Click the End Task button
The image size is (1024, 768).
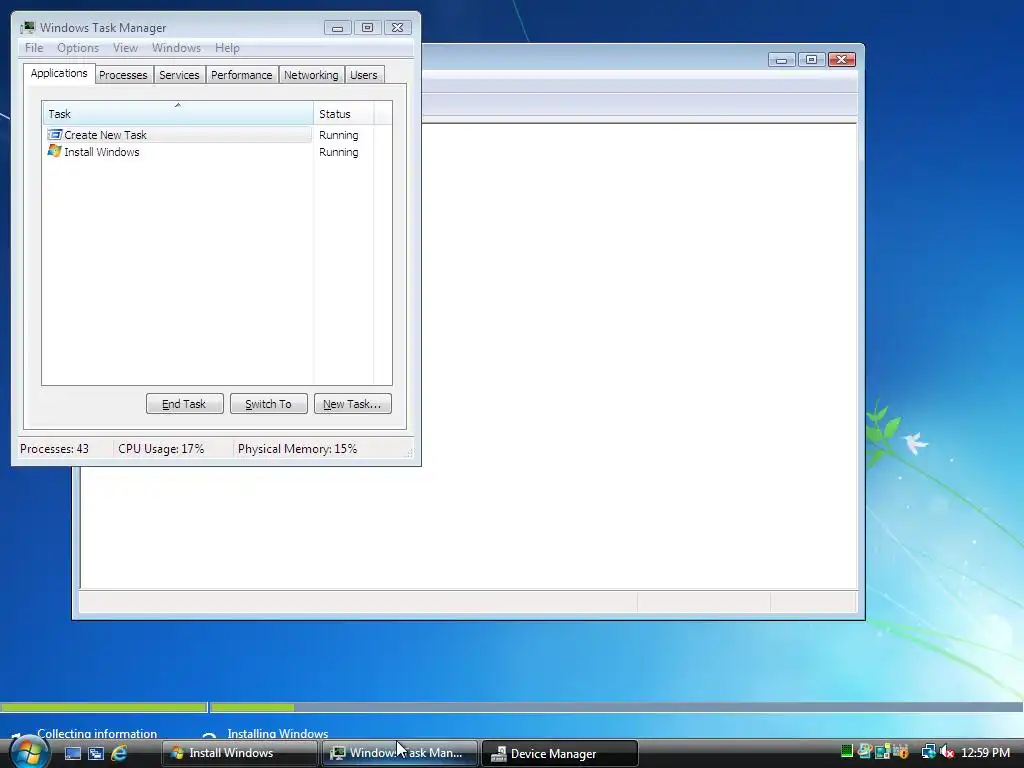point(184,404)
